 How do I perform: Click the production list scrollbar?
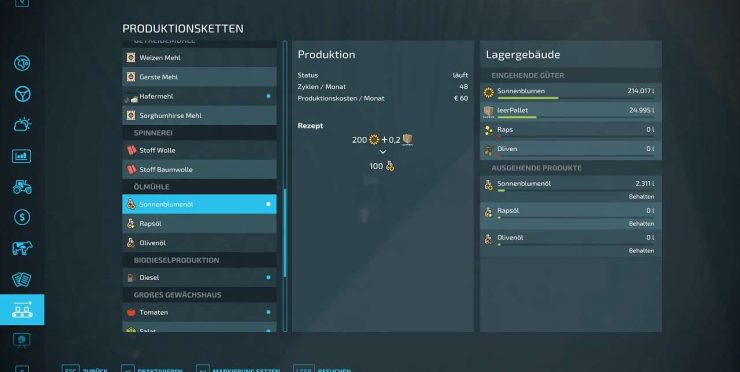tap(285, 186)
